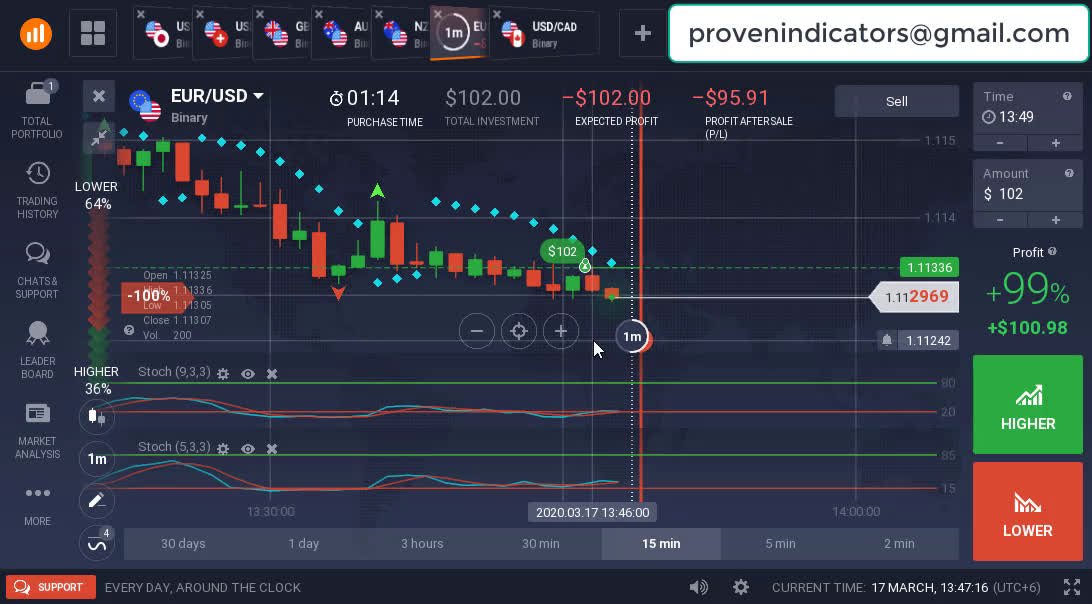The image size is (1092, 604).
Task: Open Chats & Support panel
Action: 37,254
